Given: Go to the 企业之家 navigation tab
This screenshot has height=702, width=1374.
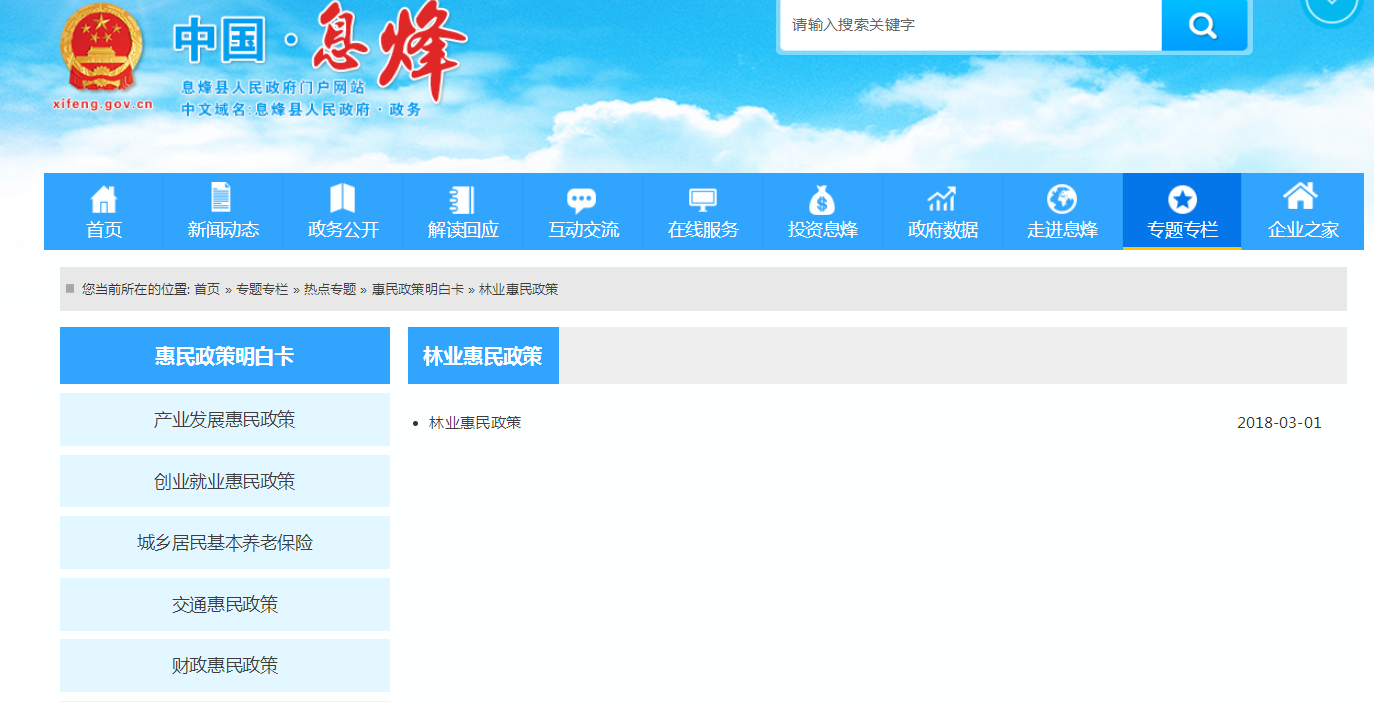Looking at the screenshot, I should click(x=1302, y=212).
